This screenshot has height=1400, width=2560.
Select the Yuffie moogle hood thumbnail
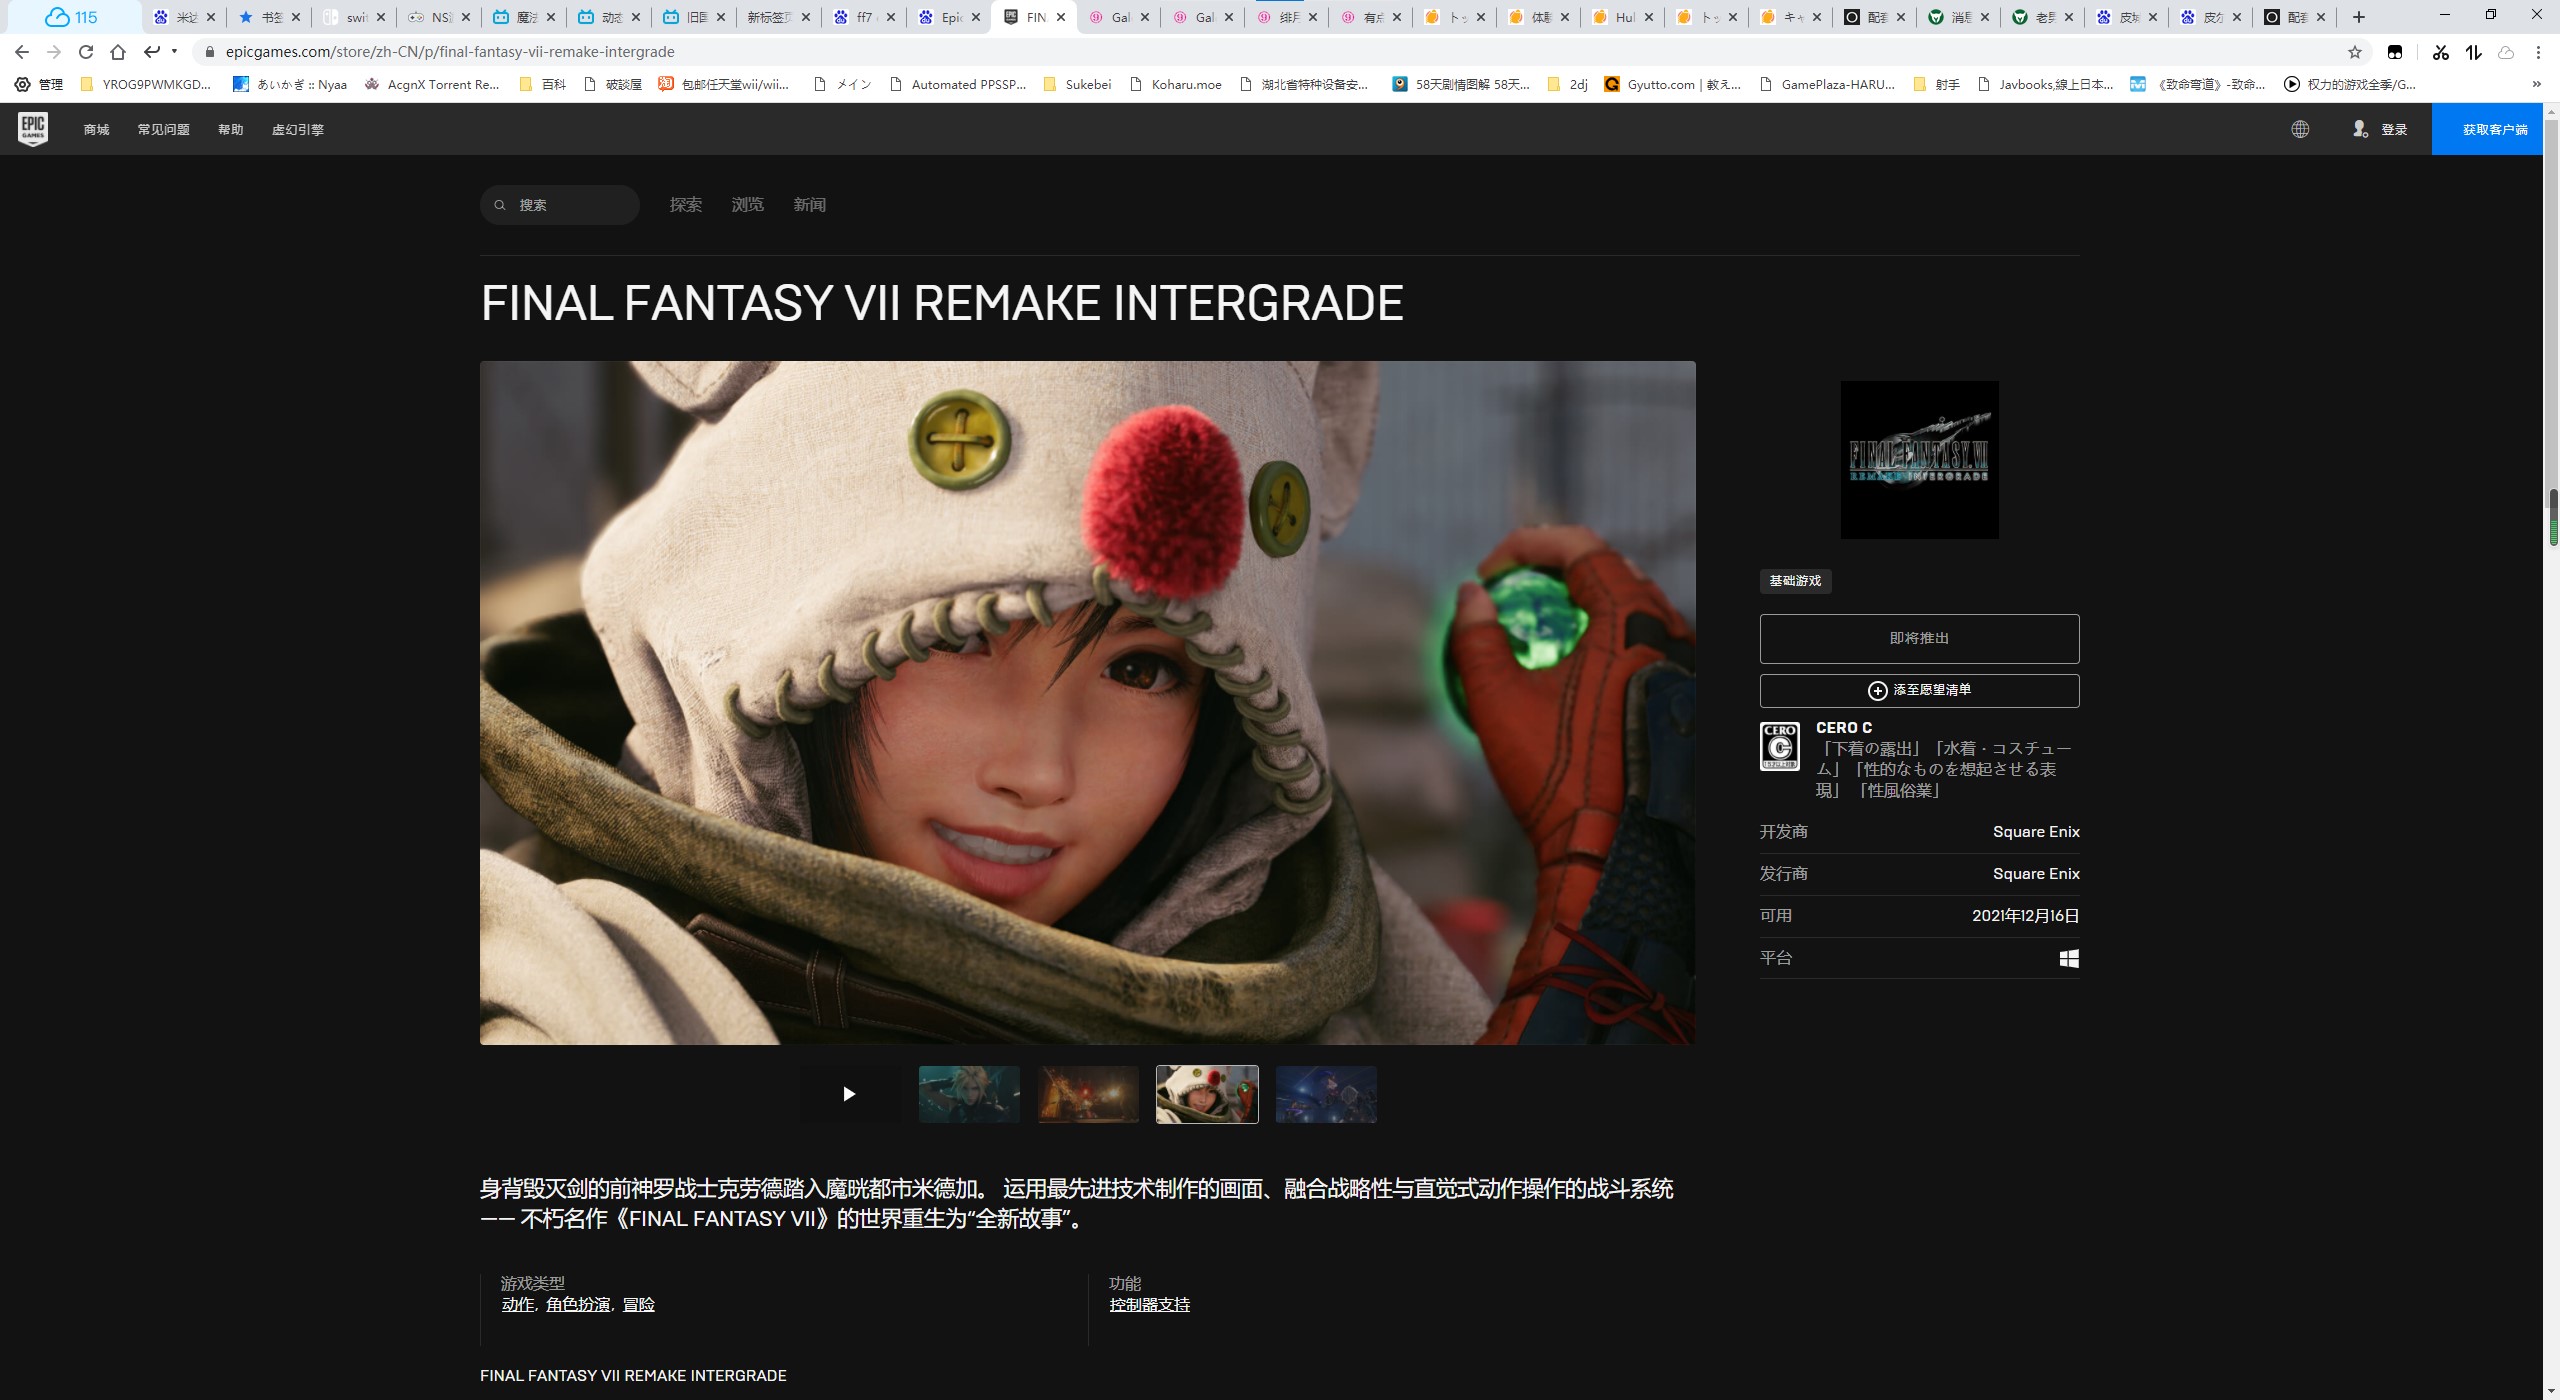[1207, 1094]
